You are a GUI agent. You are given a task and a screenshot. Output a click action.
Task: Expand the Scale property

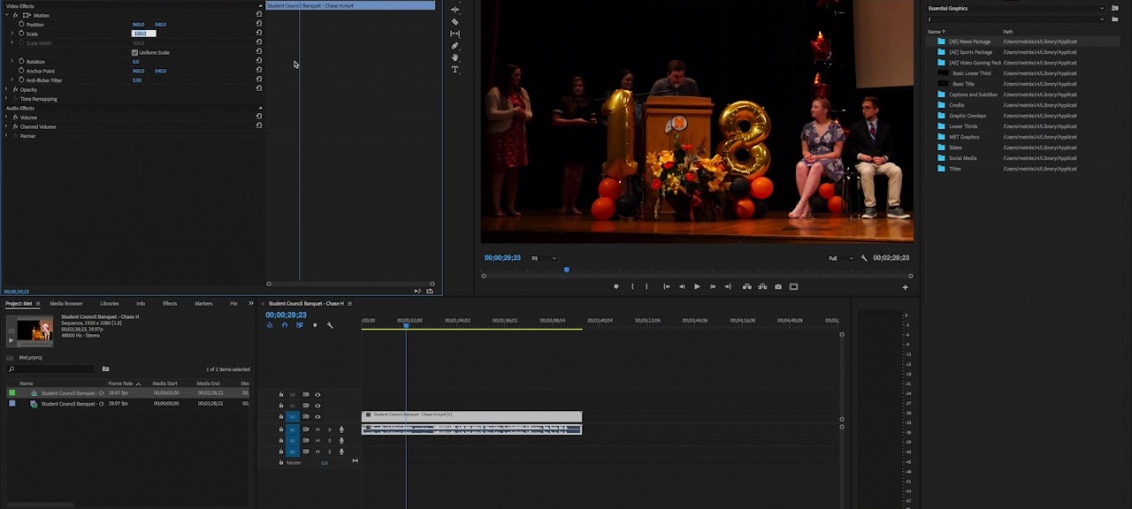coord(12,34)
